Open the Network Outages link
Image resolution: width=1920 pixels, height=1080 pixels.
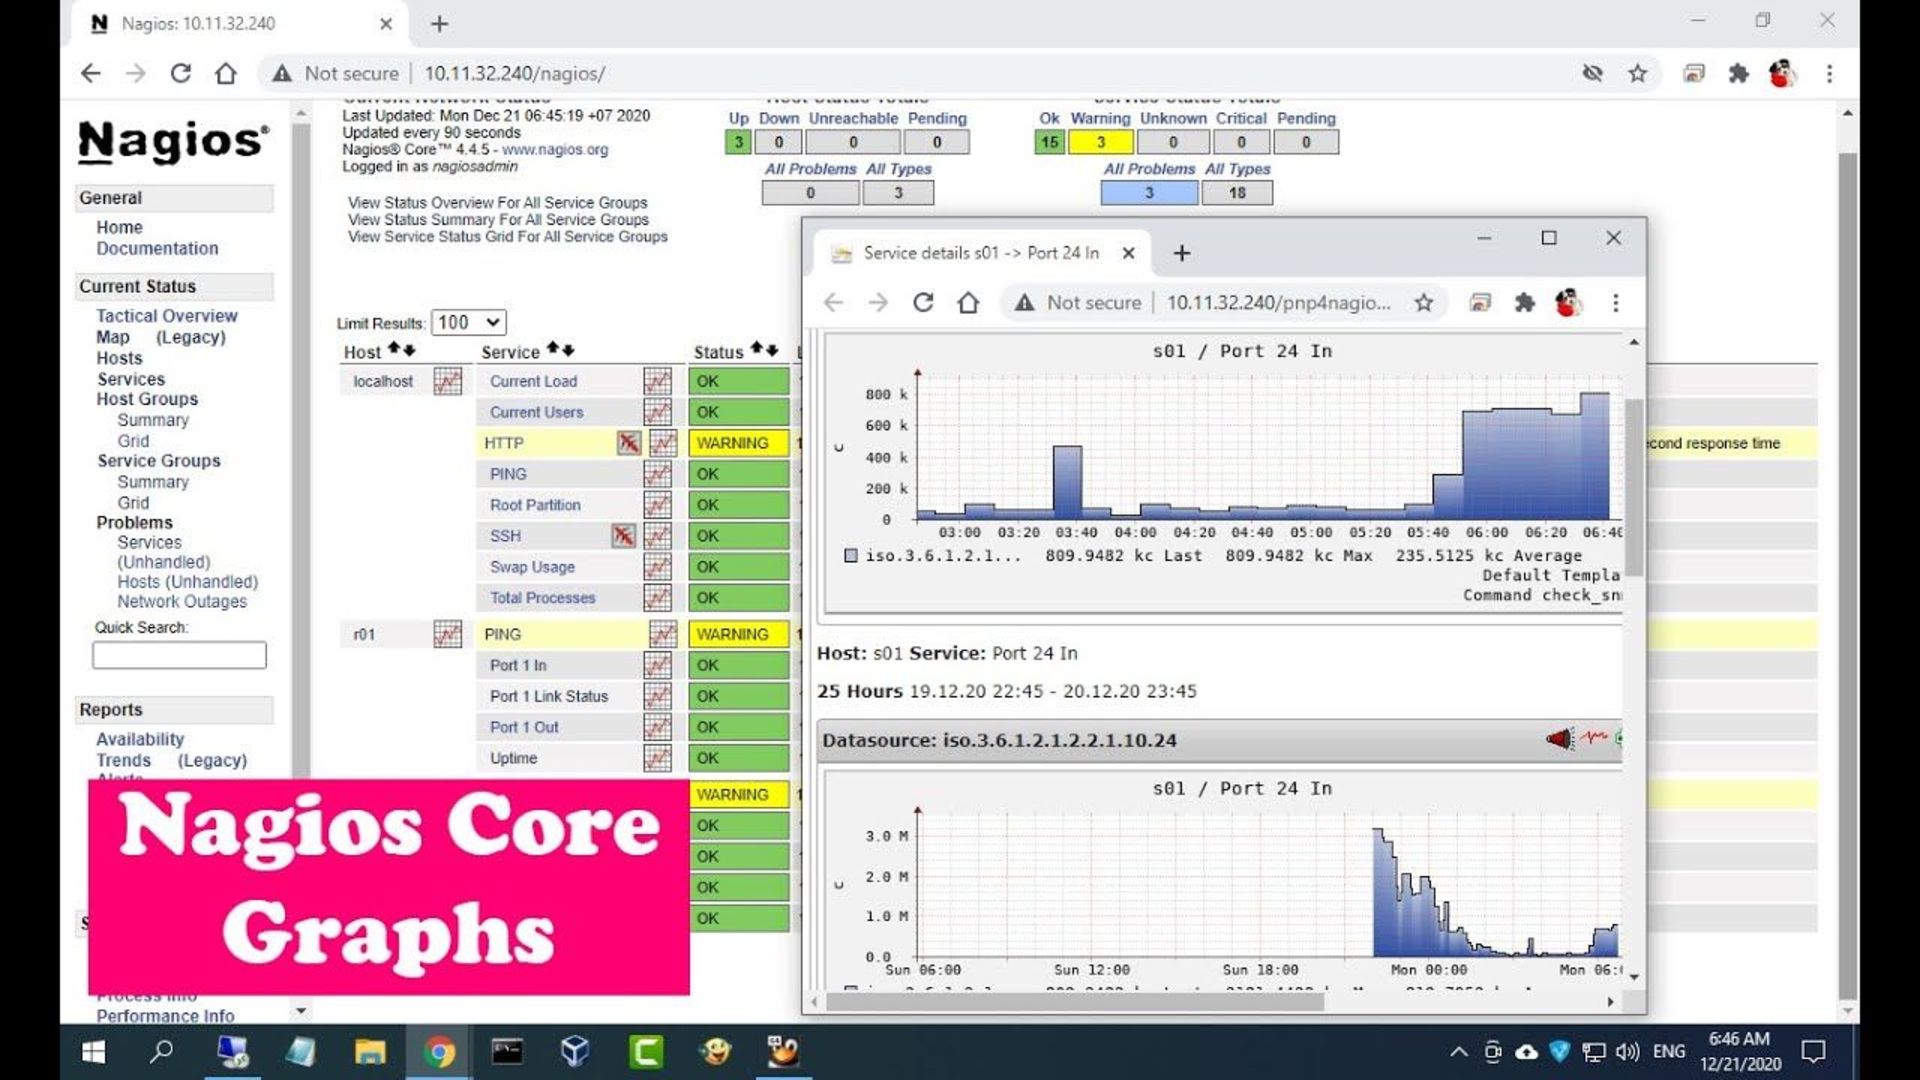[182, 601]
